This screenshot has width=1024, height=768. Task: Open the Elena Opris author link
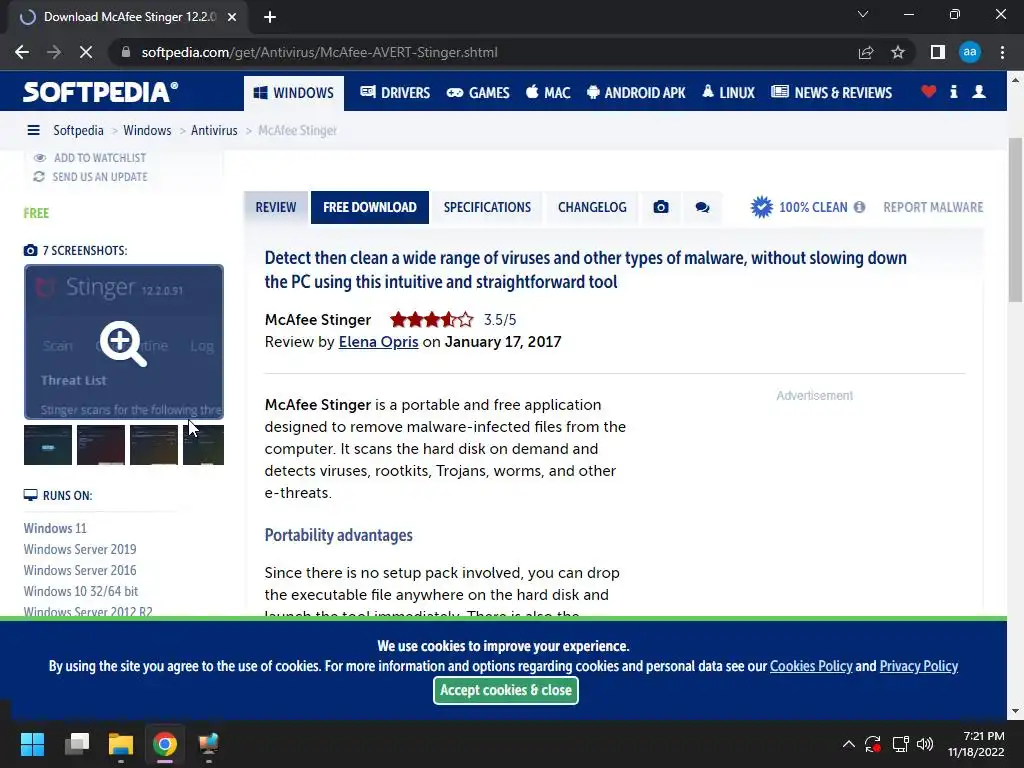pyautogui.click(x=378, y=342)
